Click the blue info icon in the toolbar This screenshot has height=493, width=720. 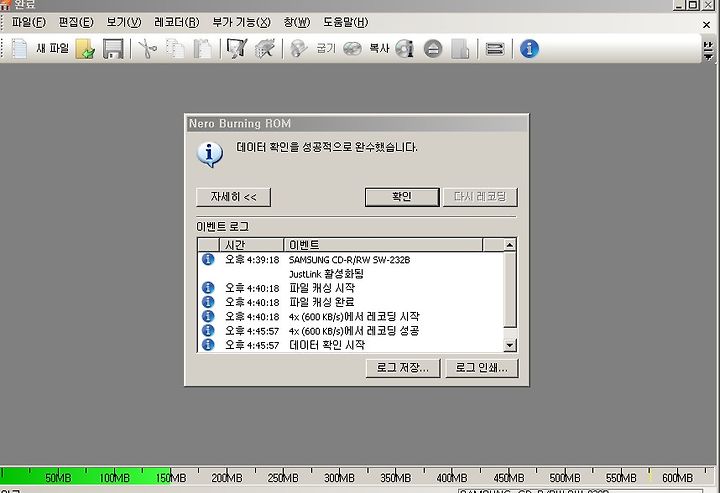tap(529, 49)
